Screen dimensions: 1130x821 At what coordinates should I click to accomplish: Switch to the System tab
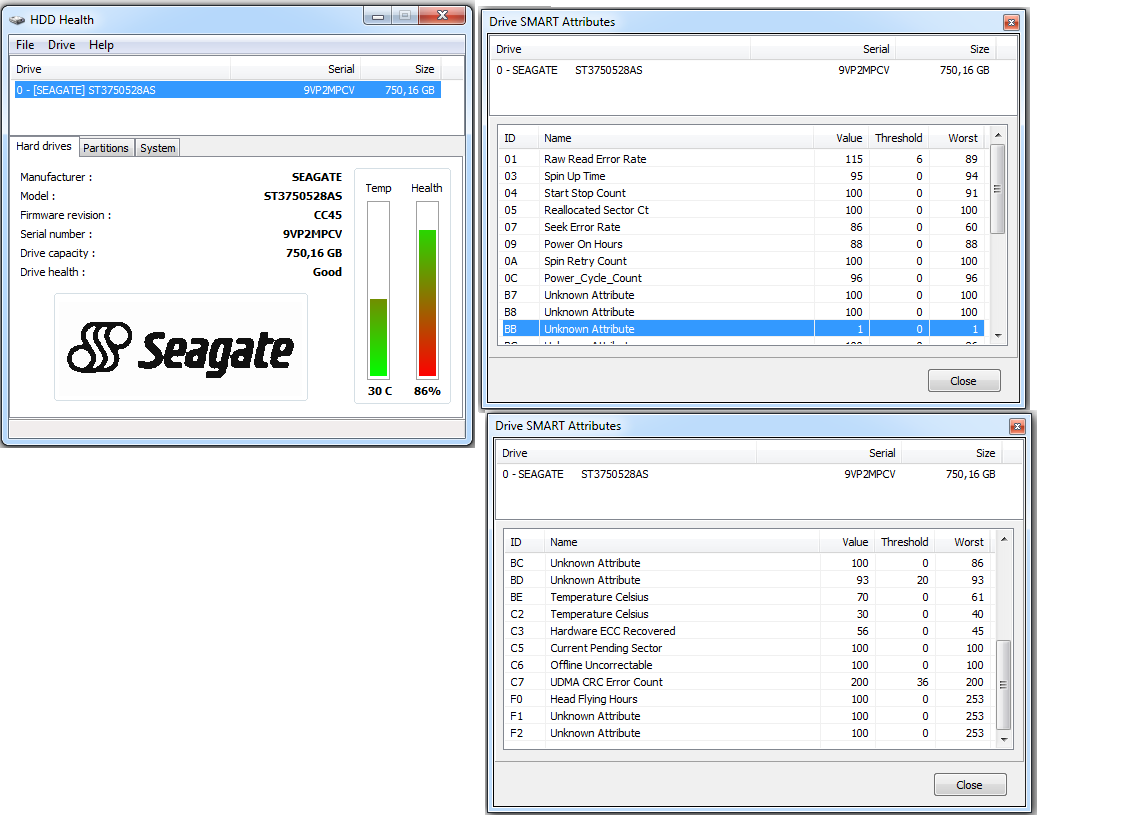(158, 148)
